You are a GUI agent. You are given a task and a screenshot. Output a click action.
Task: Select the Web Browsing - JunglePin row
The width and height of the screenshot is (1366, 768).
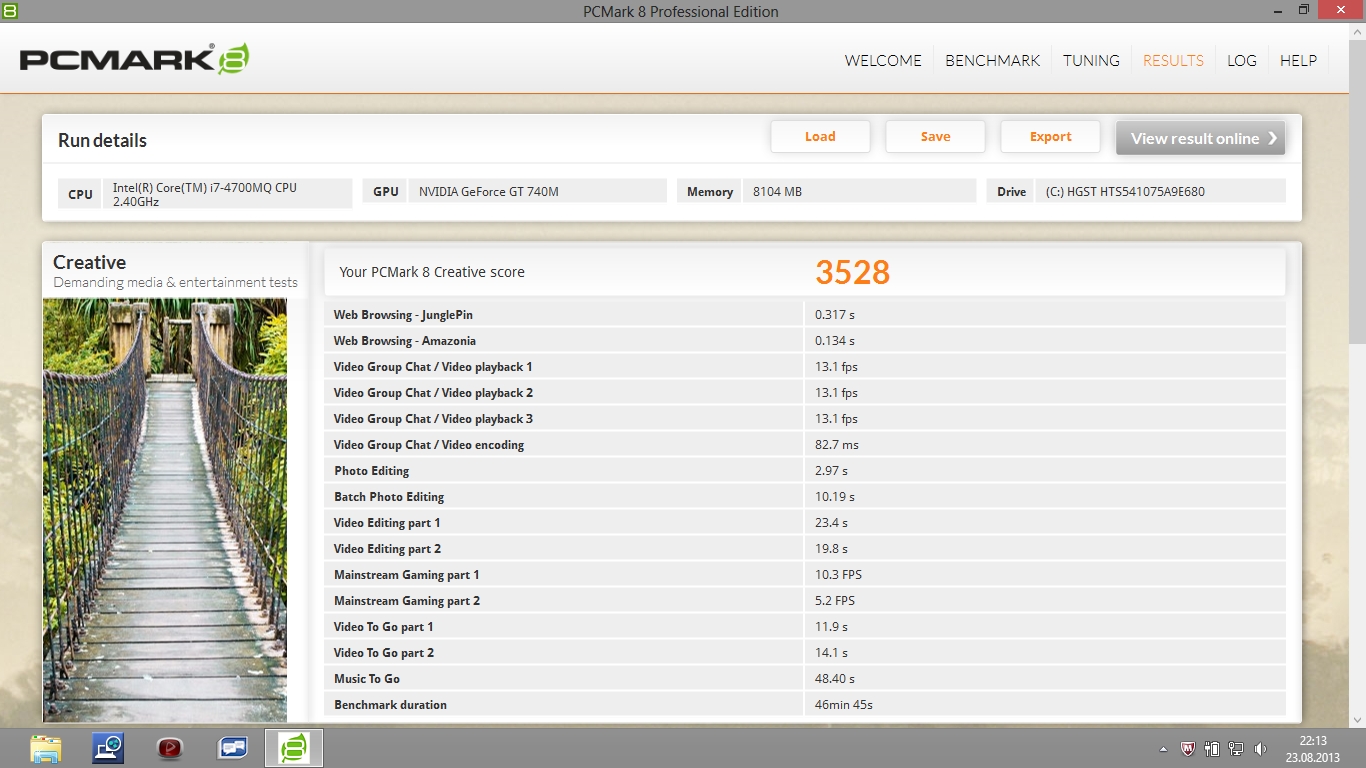coord(805,315)
